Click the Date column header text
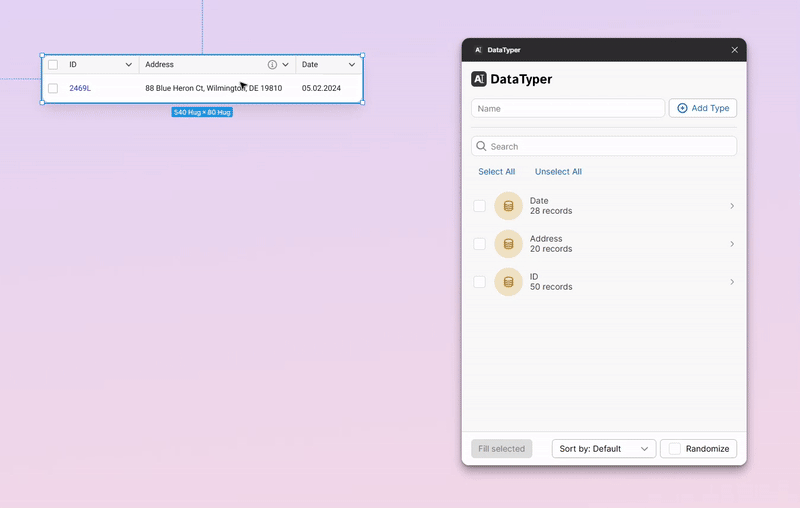 [x=310, y=65]
